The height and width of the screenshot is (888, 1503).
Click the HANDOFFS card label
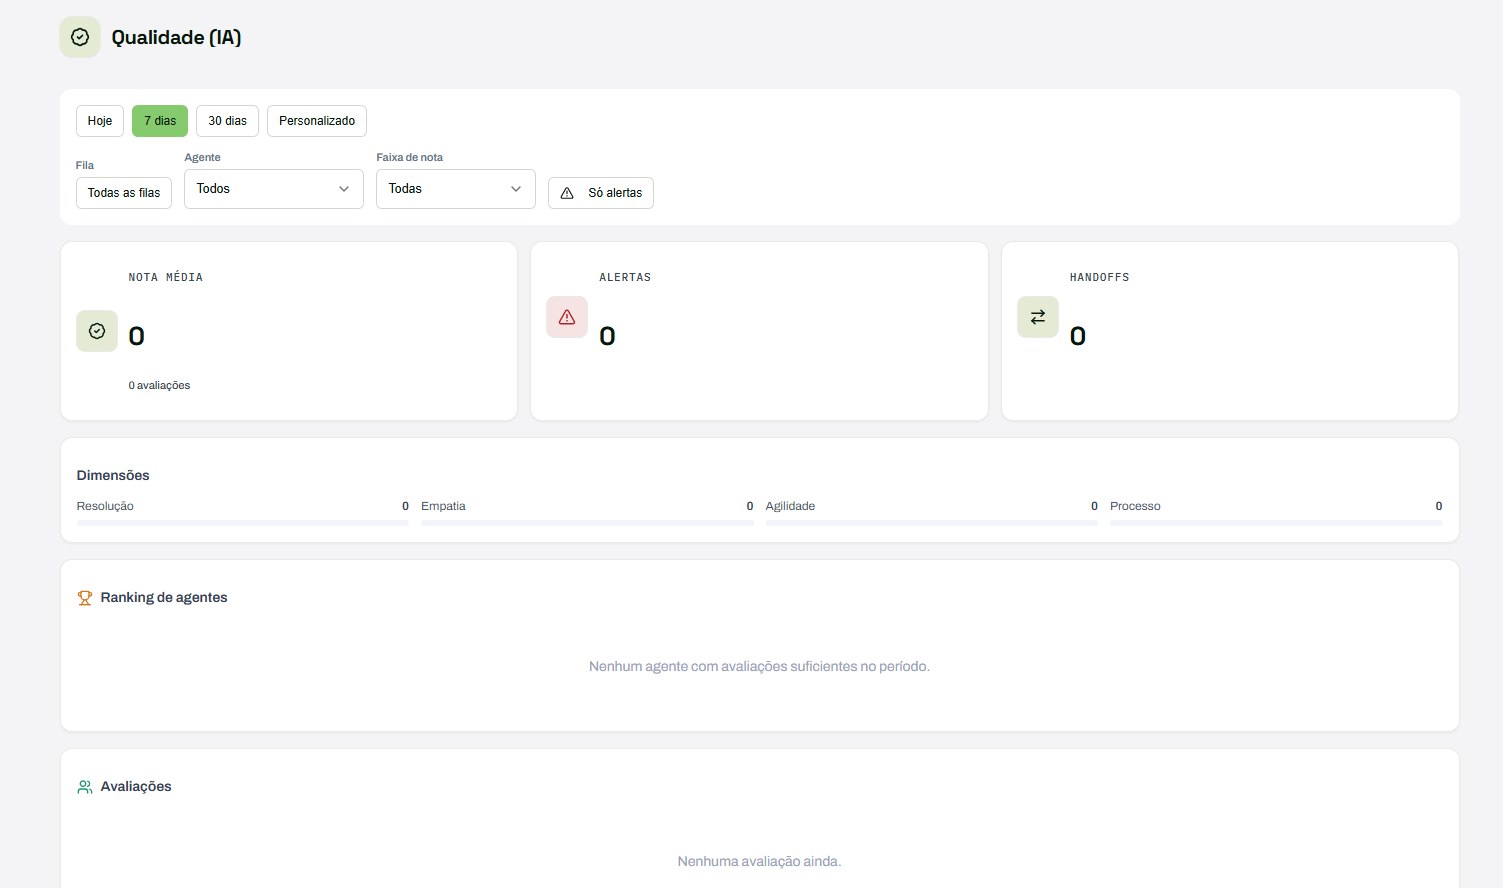point(1100,278)
